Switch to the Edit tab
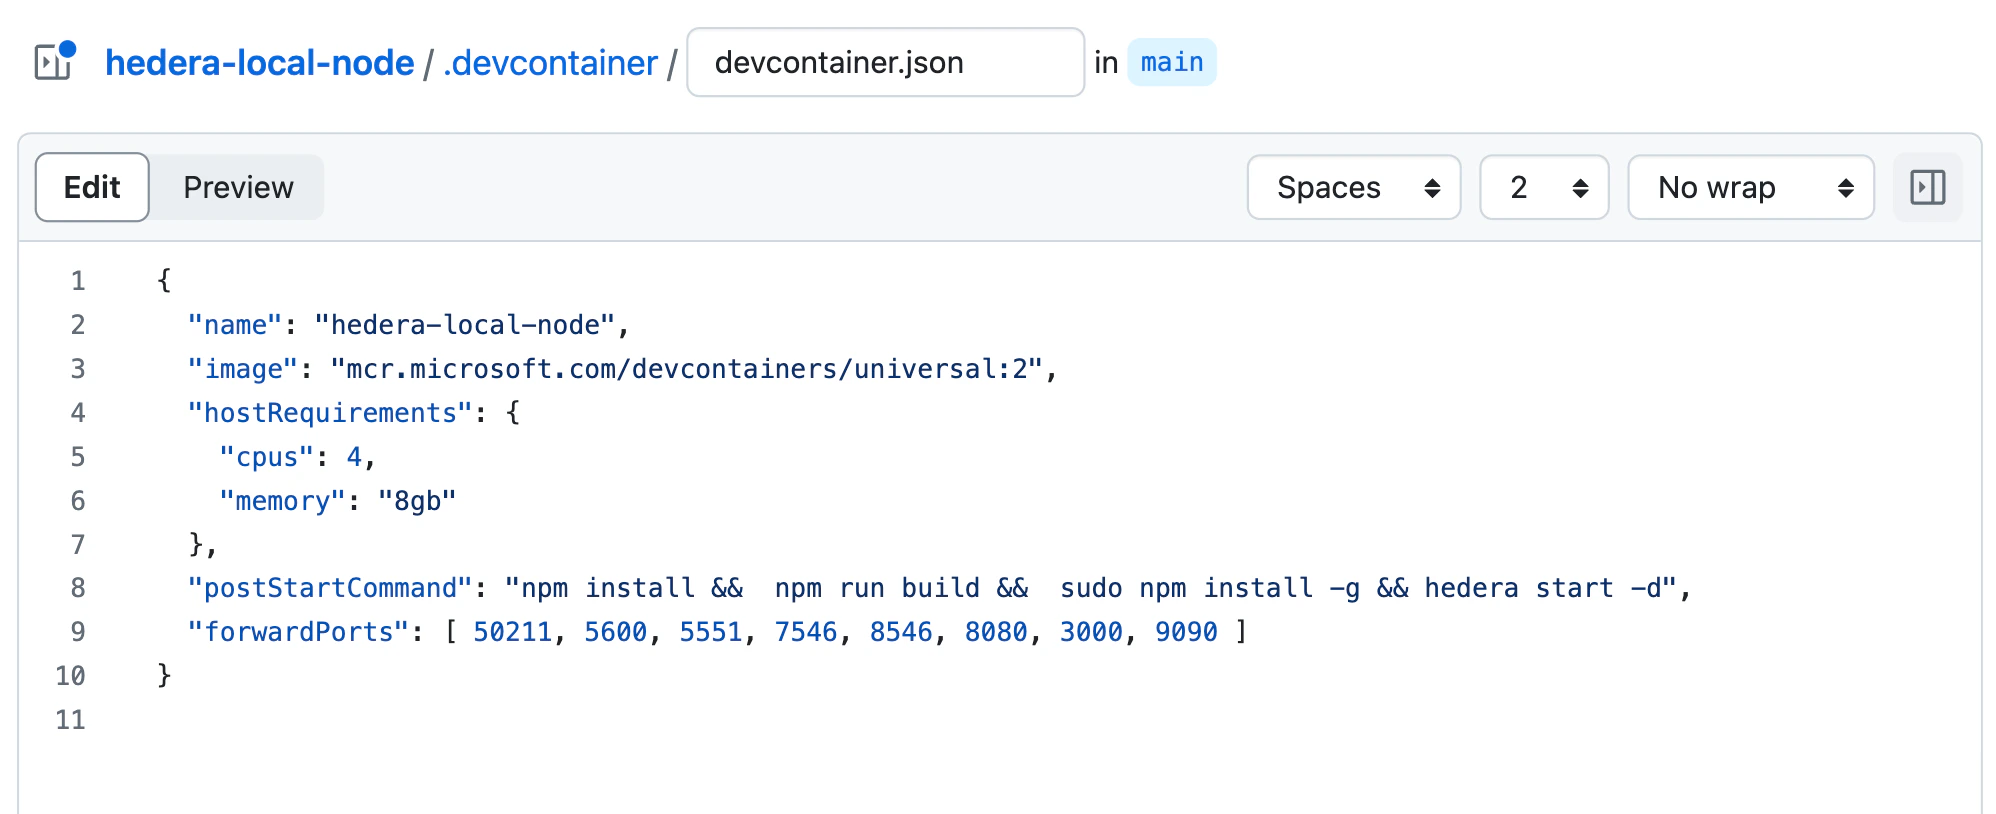This screenshot has height=814, width=1996. pos(92,187)
